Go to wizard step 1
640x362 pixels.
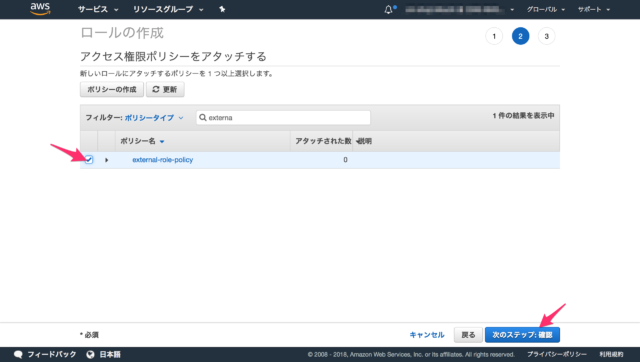point(494,36)
